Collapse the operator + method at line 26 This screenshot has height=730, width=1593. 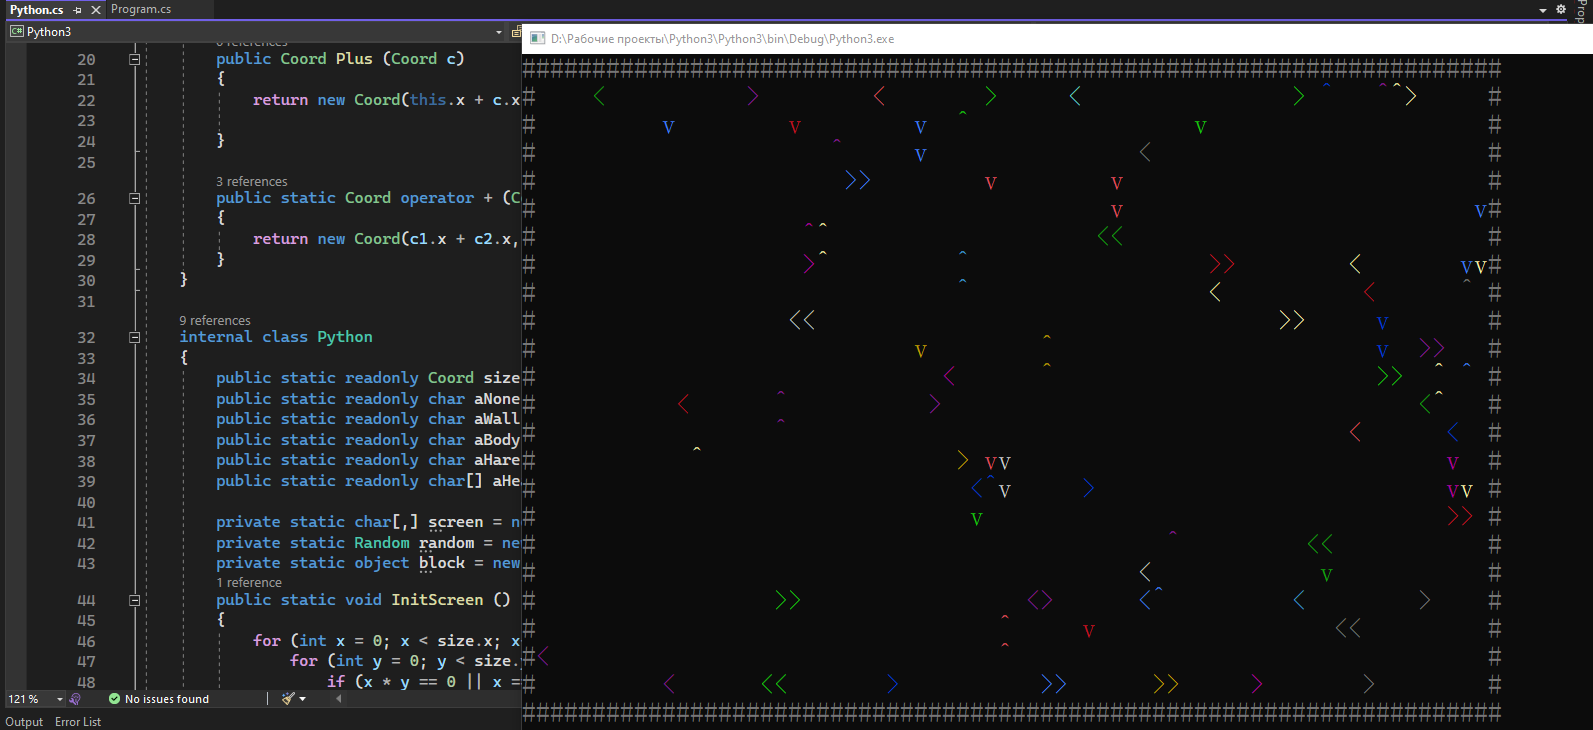pos(134,198)
